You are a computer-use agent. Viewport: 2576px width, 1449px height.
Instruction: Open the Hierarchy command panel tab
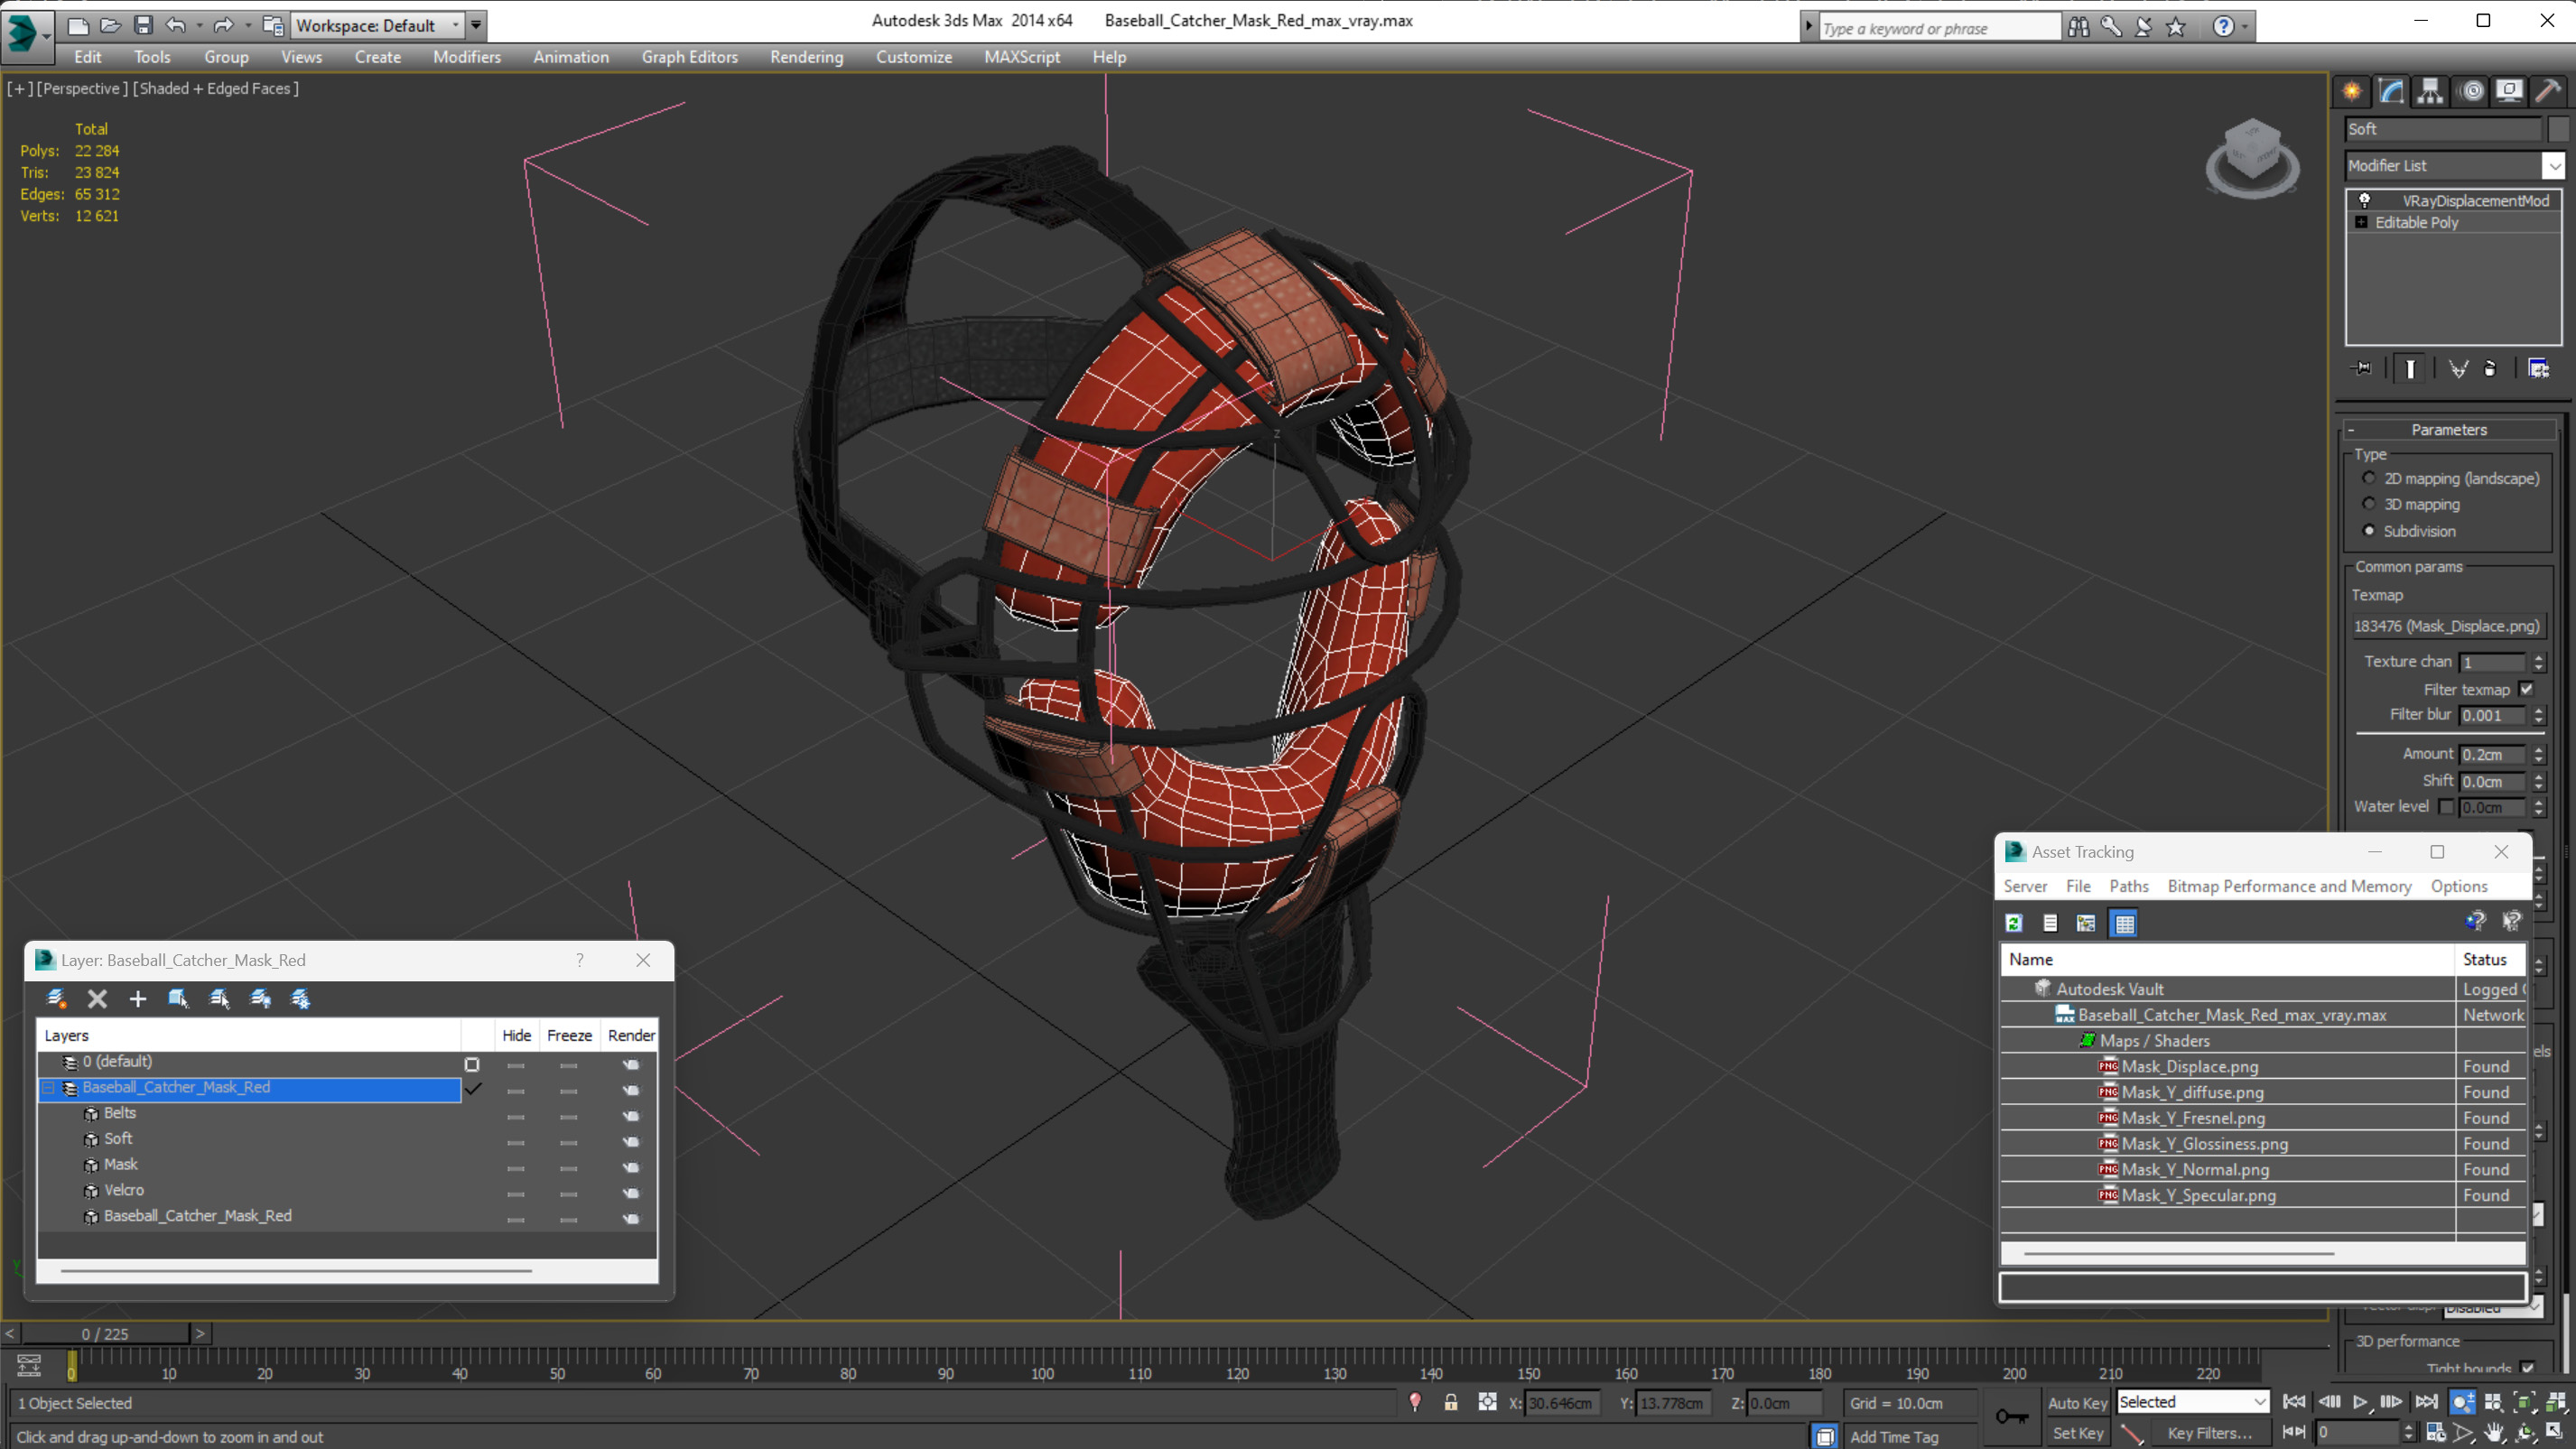2429,91
